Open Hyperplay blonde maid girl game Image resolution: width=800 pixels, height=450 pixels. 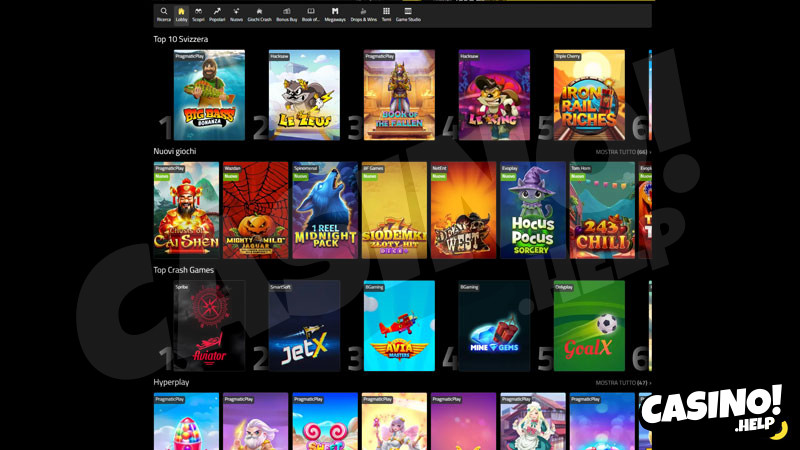coord(533,421)
